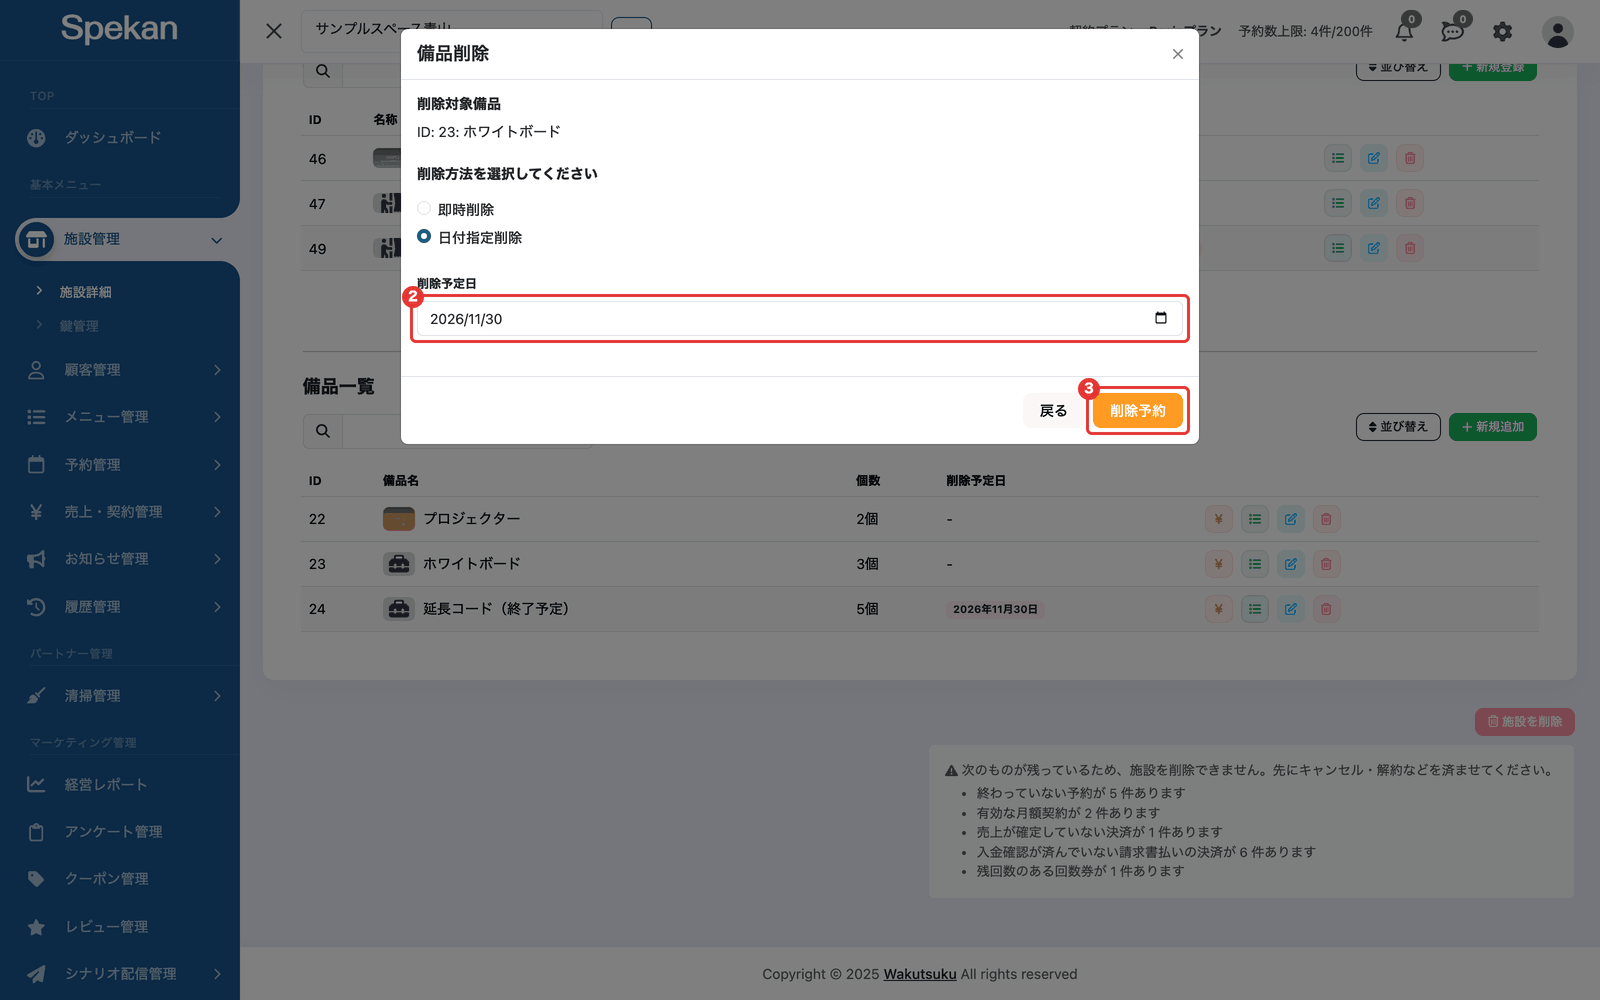Click the edit icon for ホワイトボード row
1600x1000 pixels.
point(1291,564)
